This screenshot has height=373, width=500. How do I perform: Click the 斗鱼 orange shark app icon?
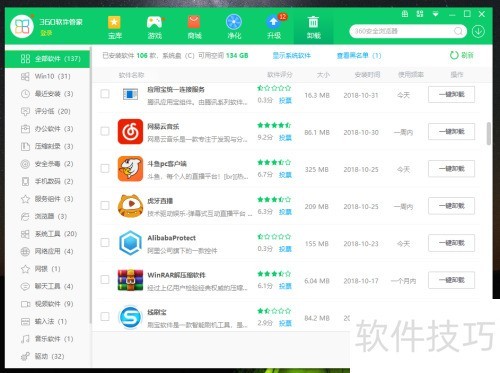[x=130, y=168]
